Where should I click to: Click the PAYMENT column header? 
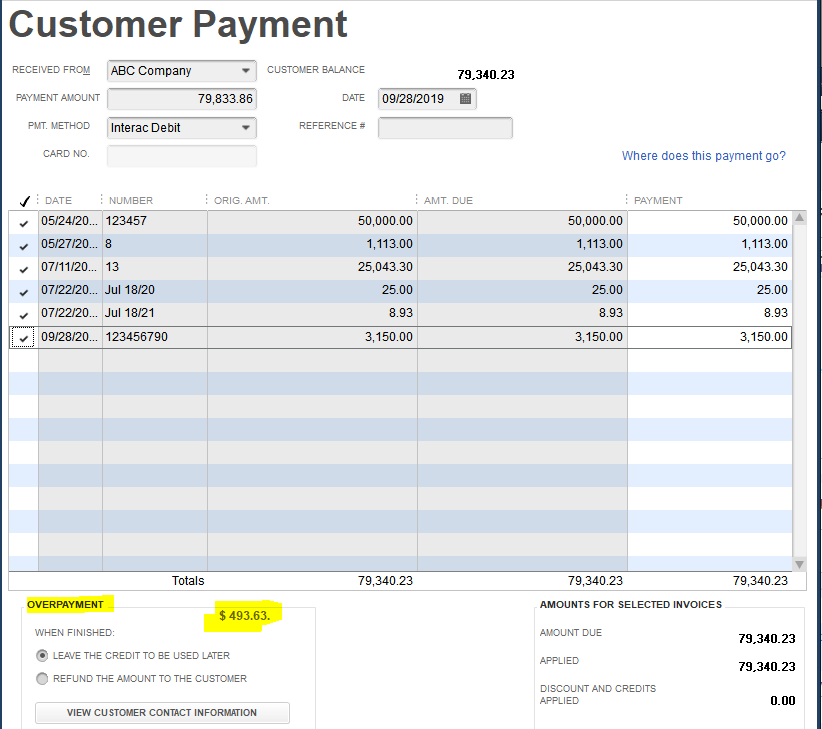tap(658, 201)
